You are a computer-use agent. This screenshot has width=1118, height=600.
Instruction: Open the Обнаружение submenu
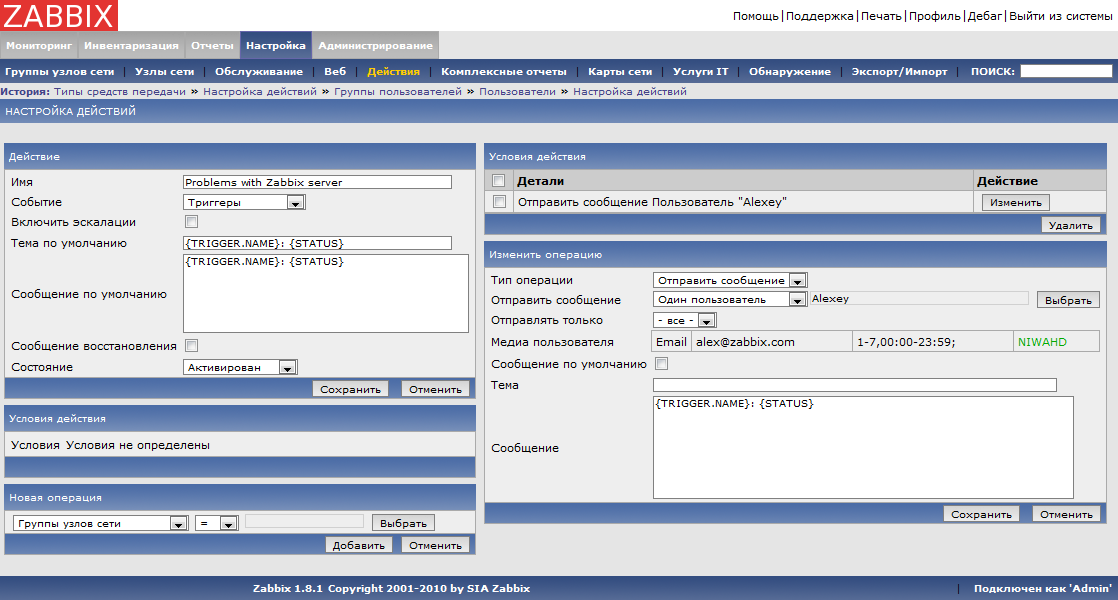coord(789,71)
